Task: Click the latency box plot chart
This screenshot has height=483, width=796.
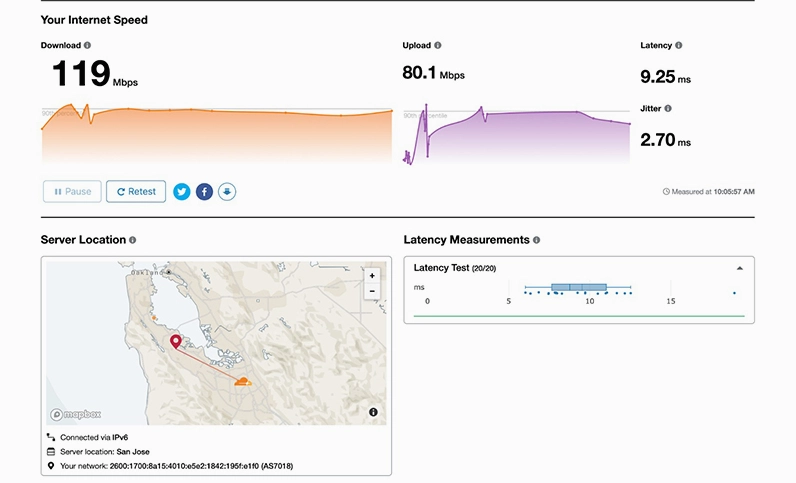Action: (x=579, y=288)
